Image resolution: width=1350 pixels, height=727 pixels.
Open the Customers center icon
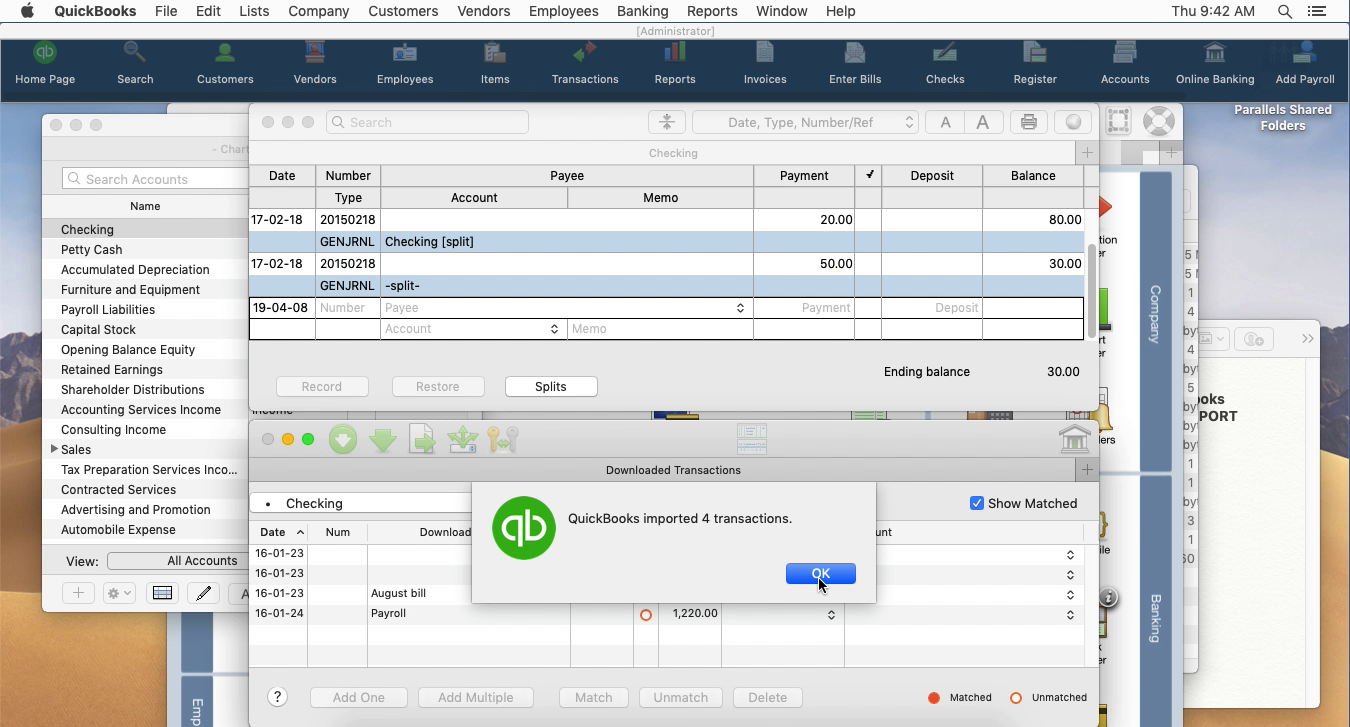(x=225, y=63)
